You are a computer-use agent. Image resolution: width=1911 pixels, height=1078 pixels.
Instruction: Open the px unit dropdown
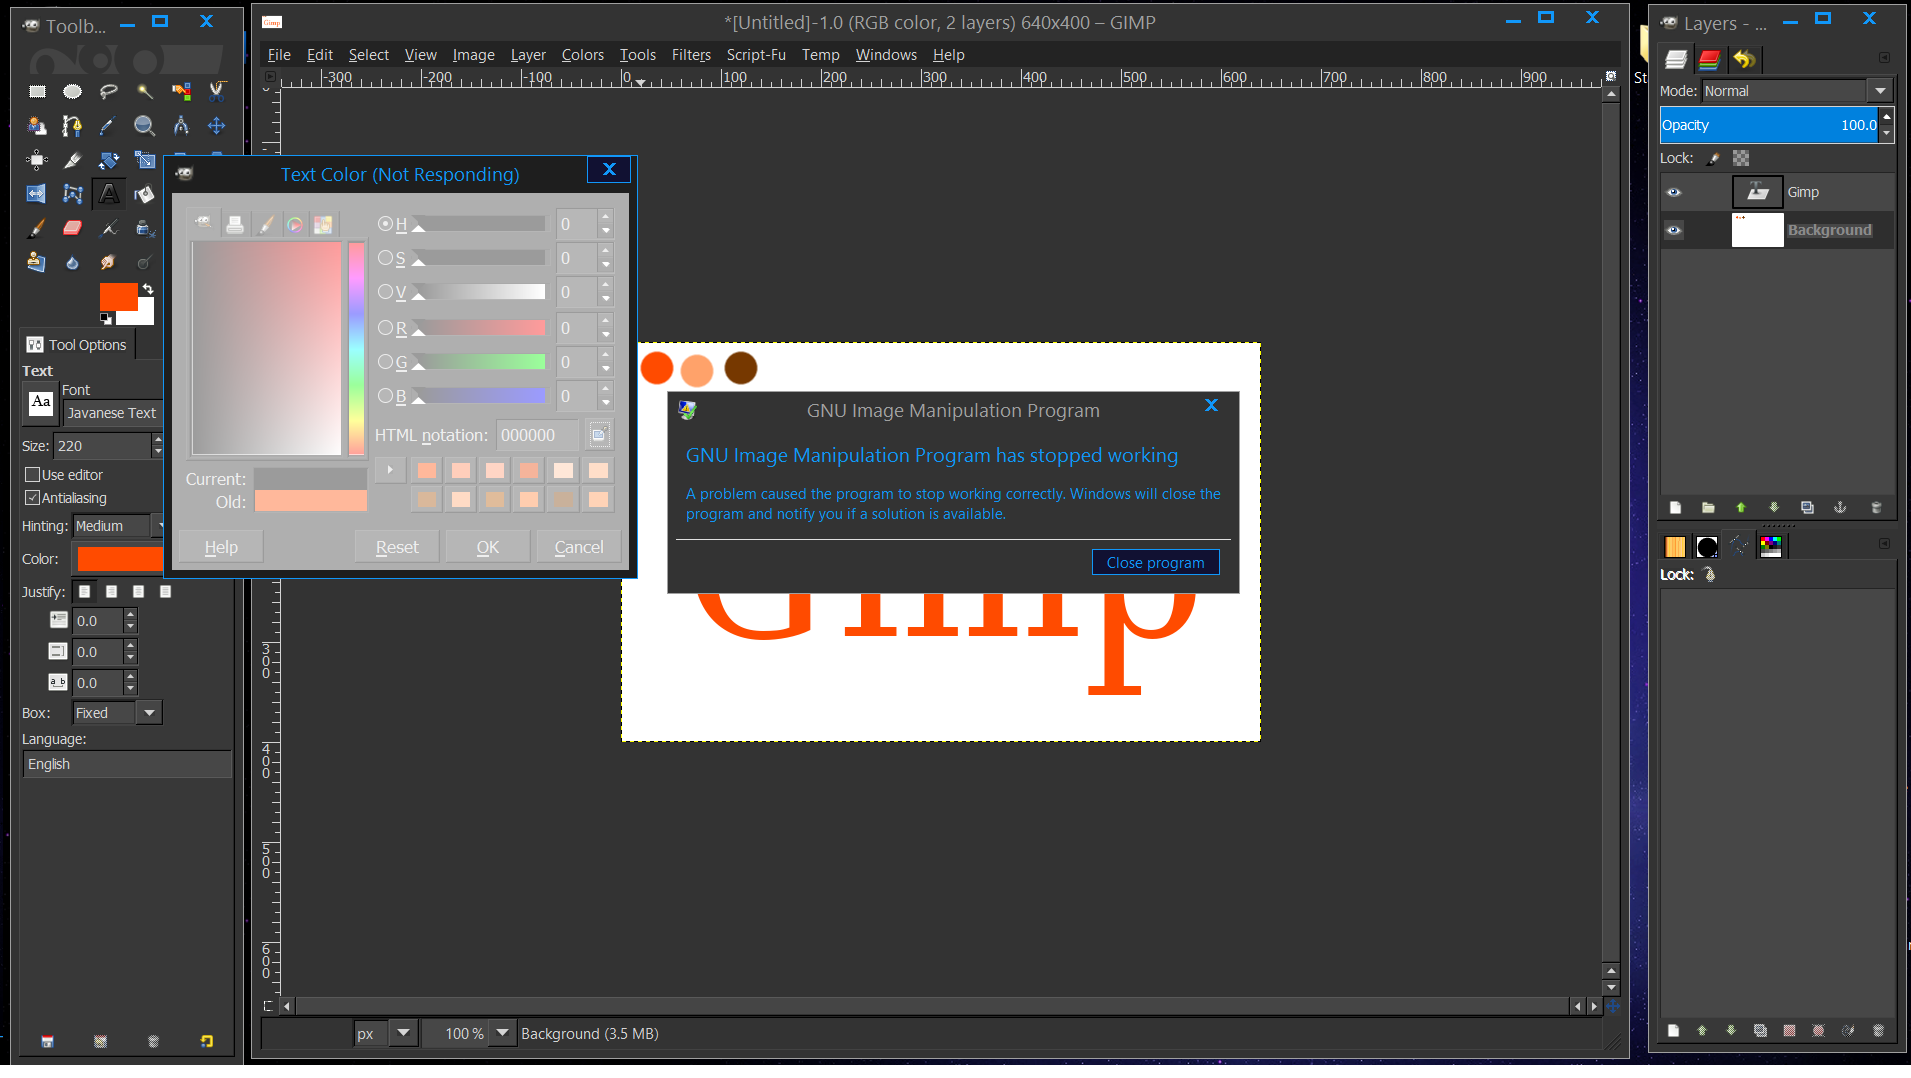pyautogui.click(x=403, y=1034)
